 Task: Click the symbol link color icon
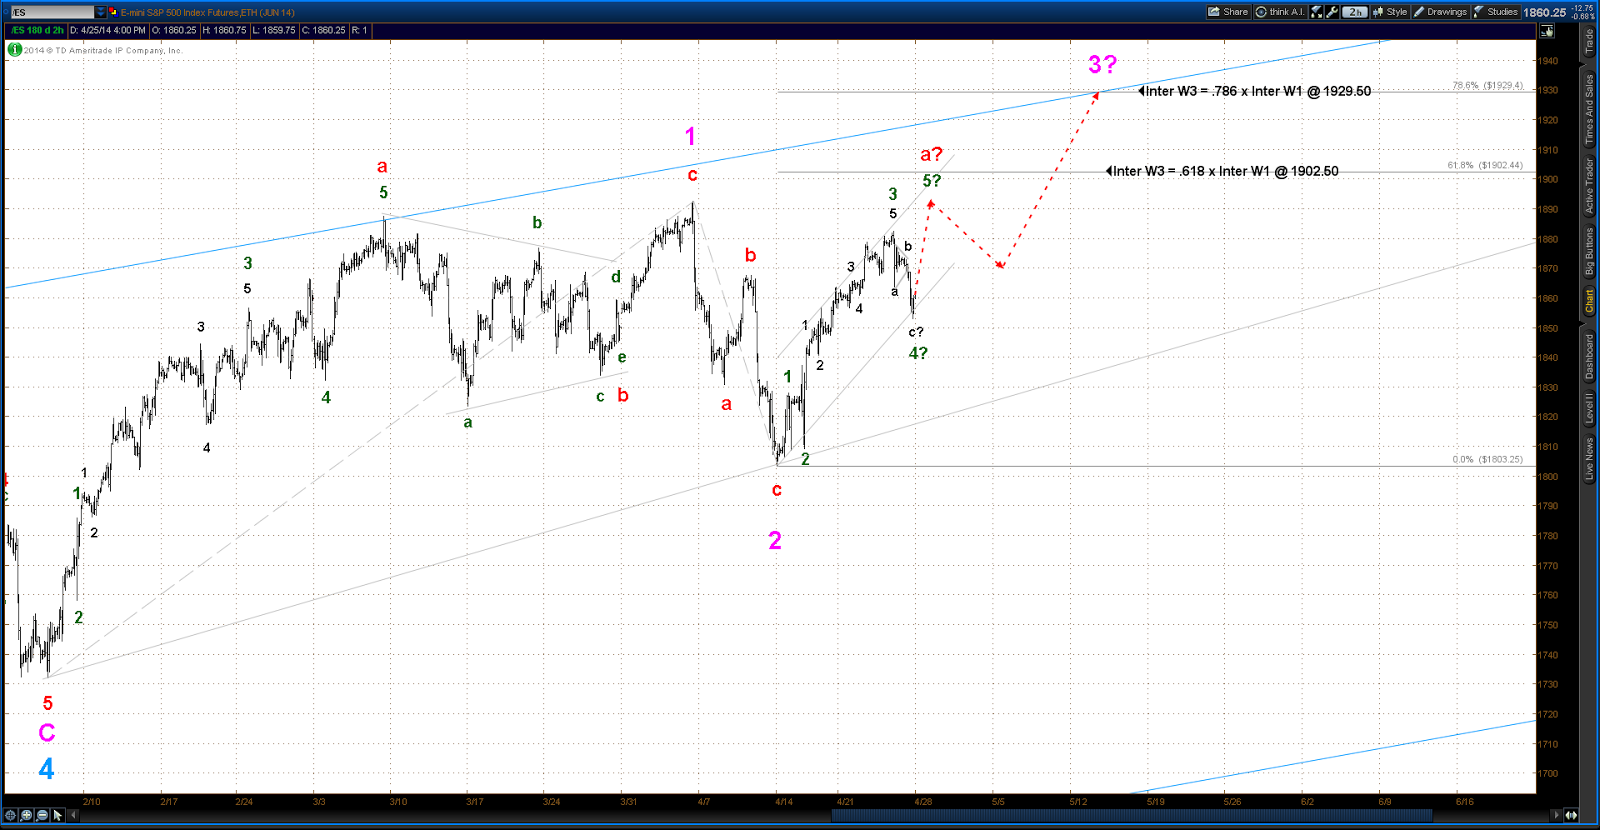[x=113, y=12]
